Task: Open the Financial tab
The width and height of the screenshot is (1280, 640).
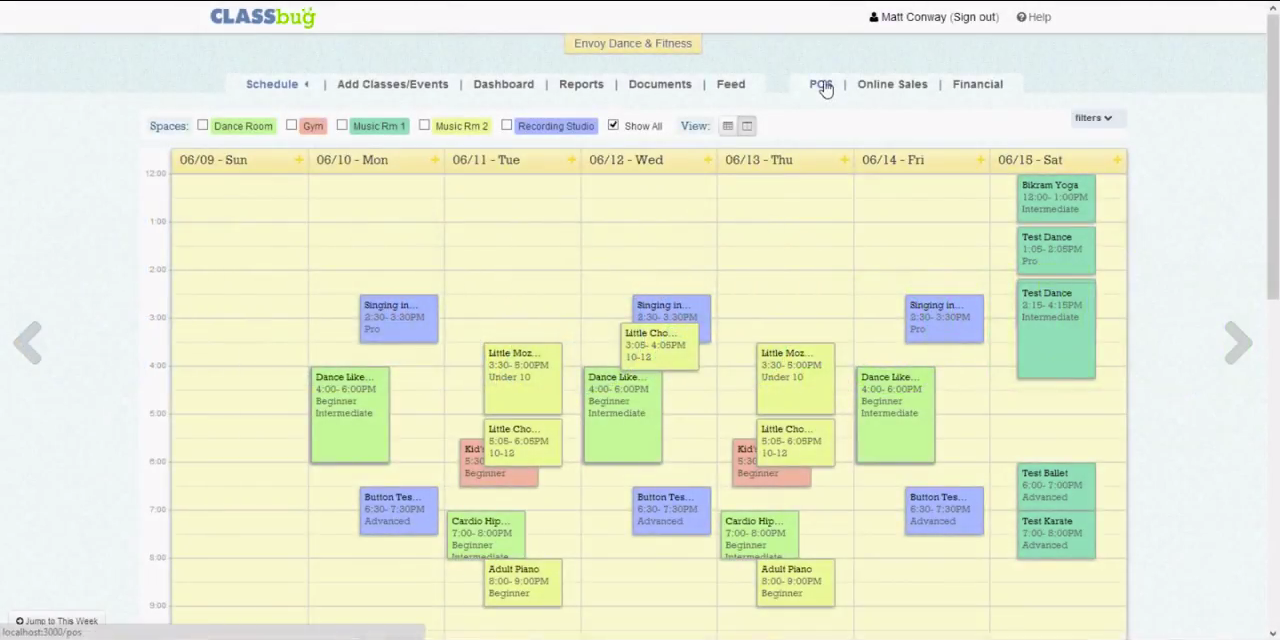Action: point(977,84)
